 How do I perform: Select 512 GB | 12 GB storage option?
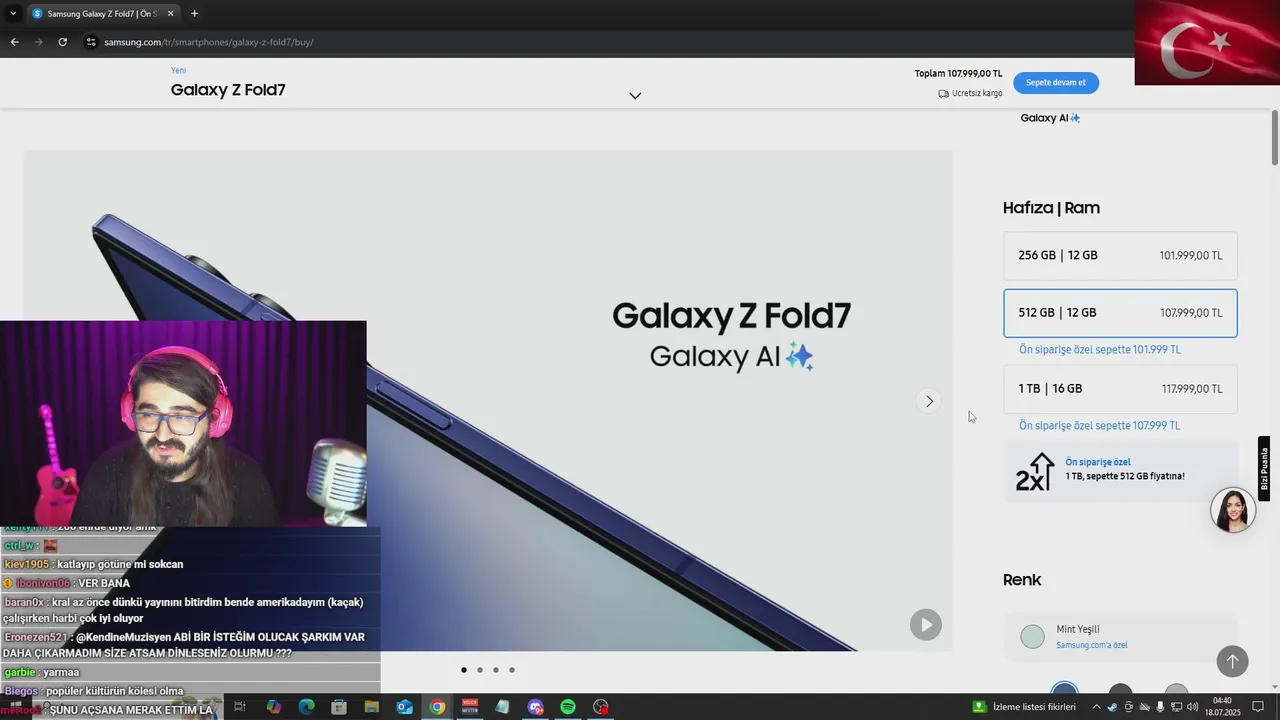[x=1120, y=313]
